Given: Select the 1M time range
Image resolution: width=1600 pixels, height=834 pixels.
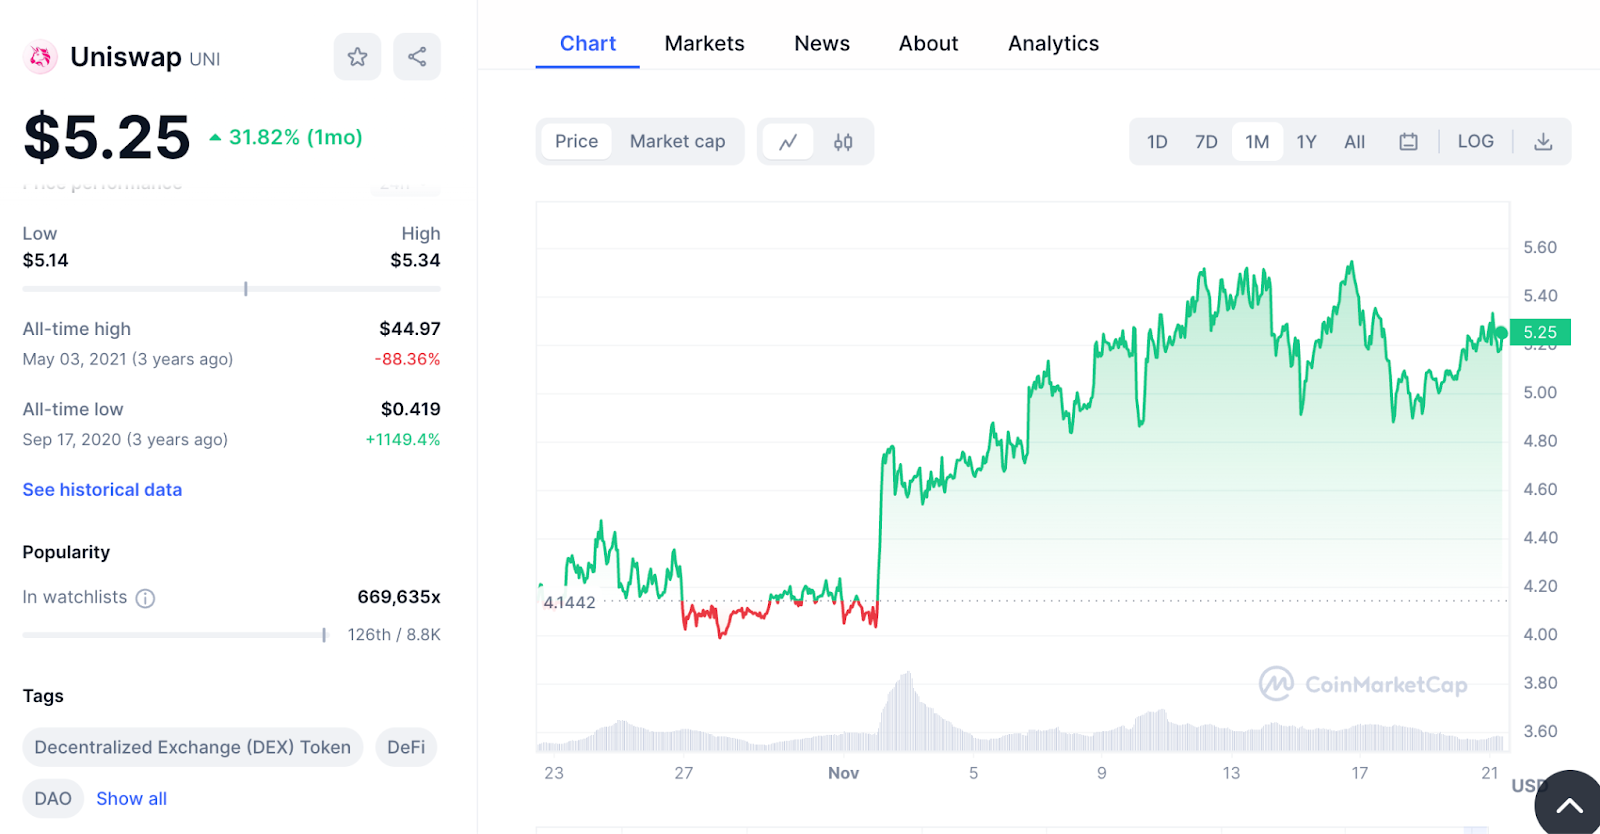Looking at the screenshot, I should 1257,142.
